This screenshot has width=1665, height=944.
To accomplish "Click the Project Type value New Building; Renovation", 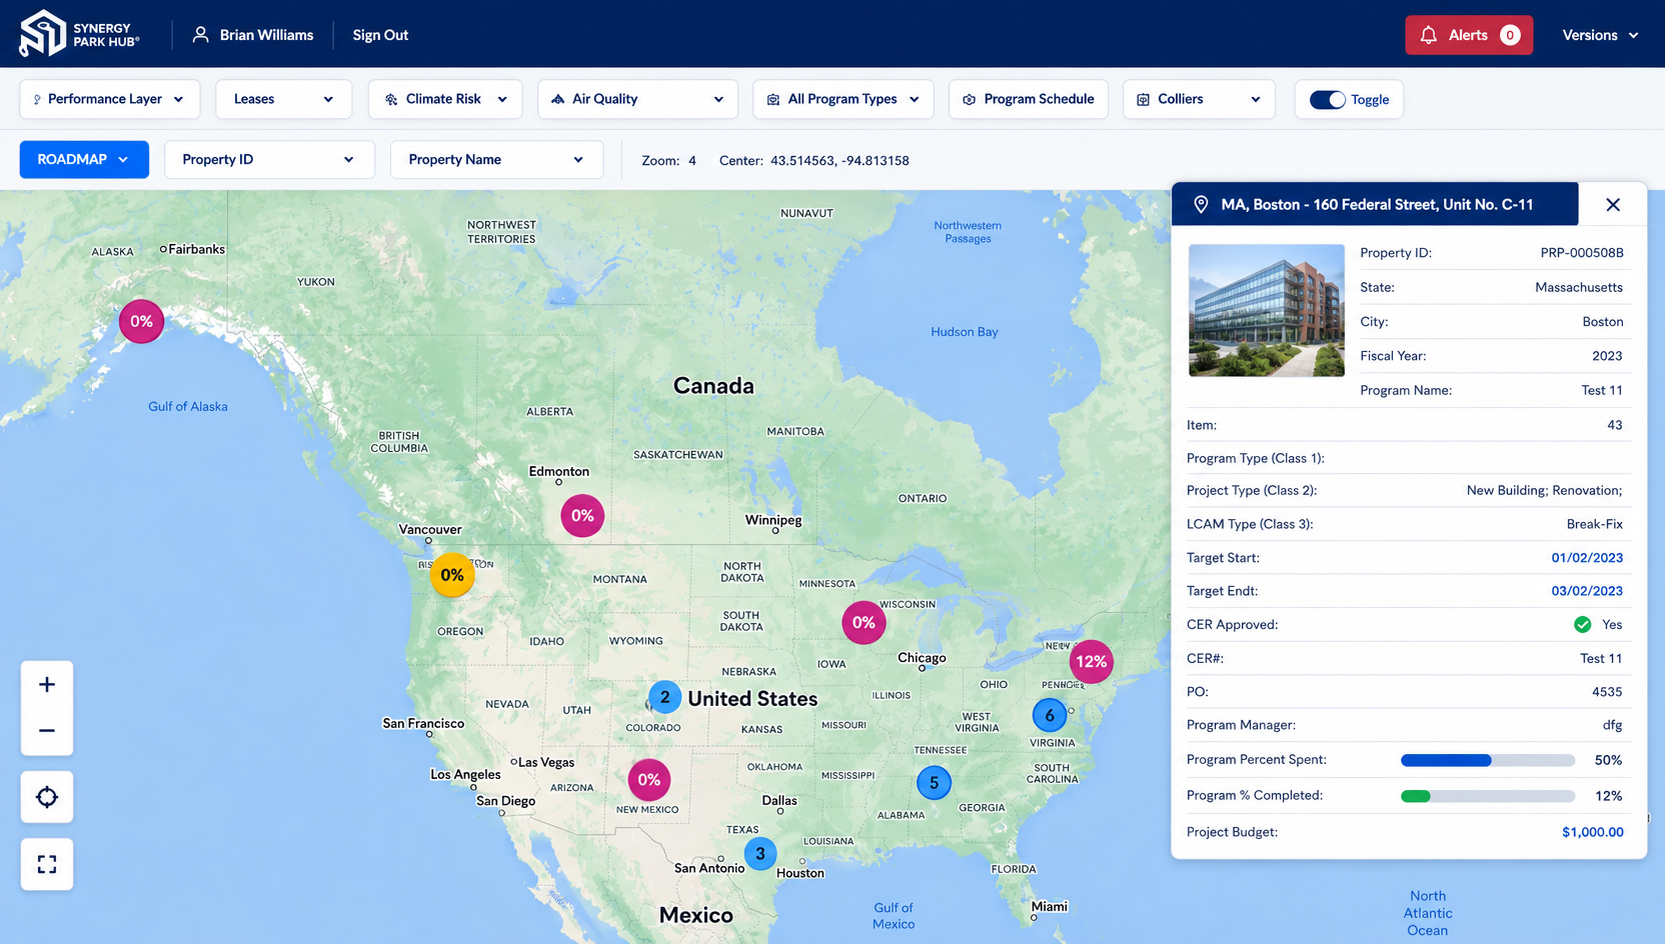I will coord(1544,491).
